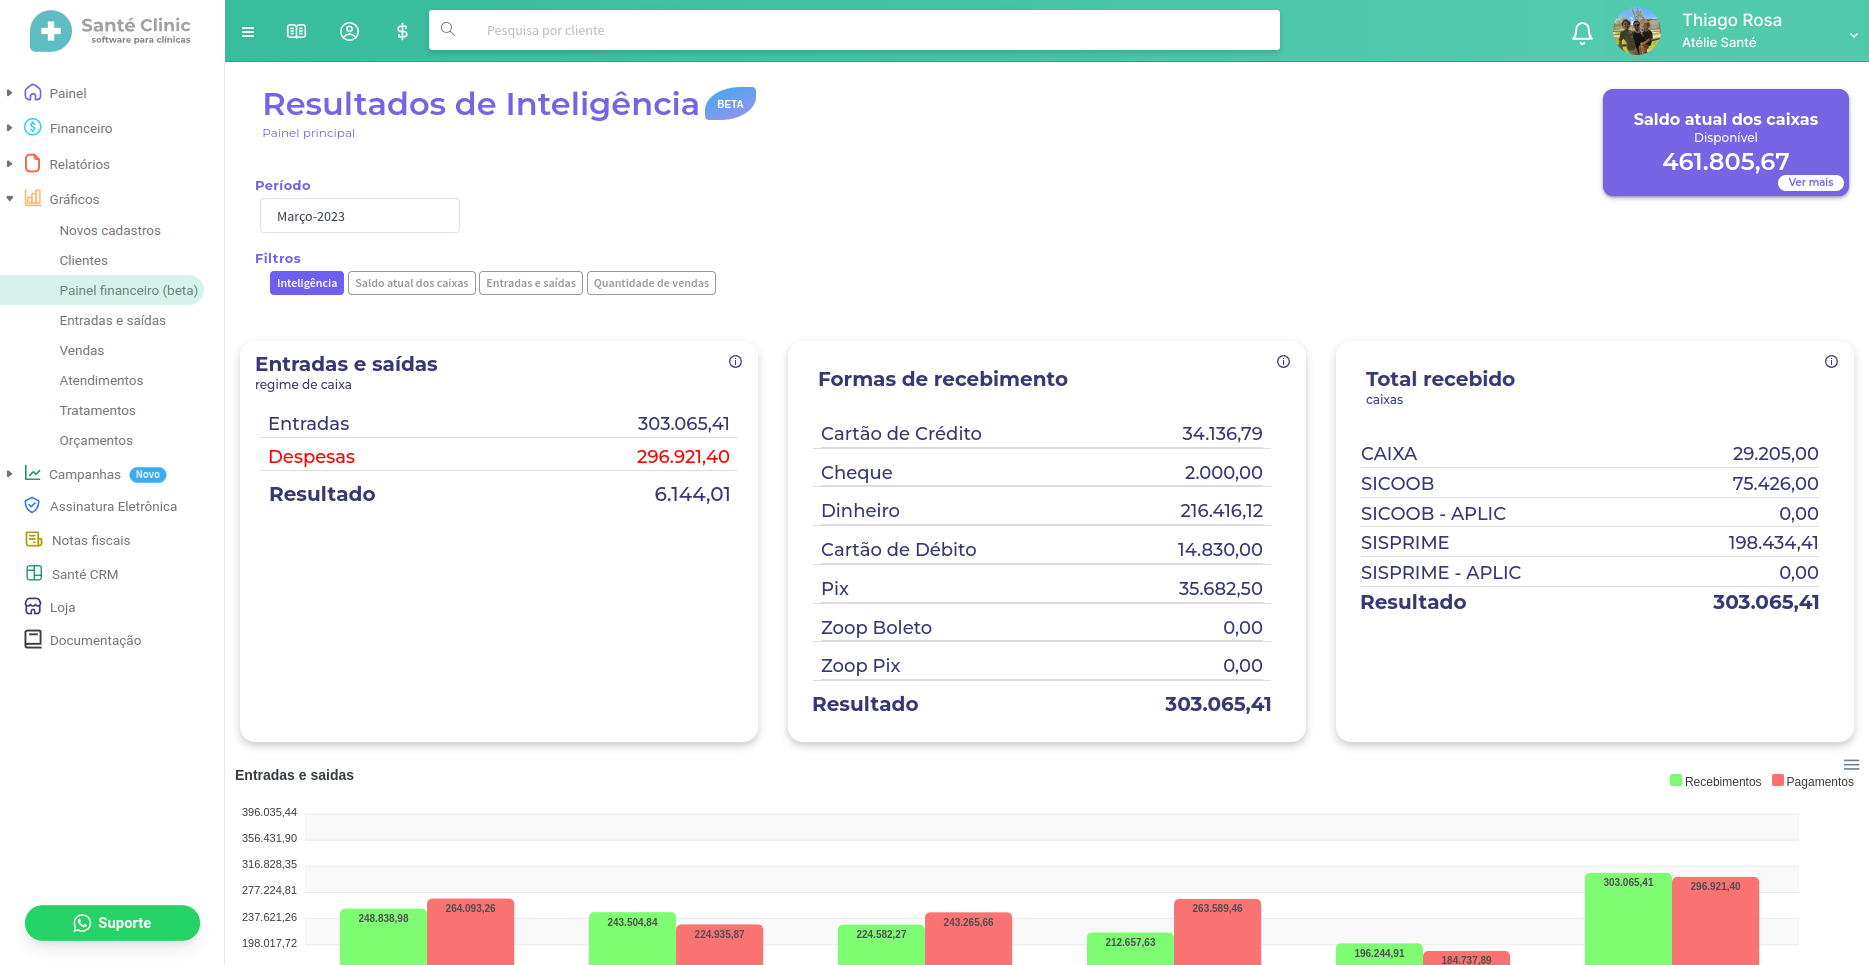Open the Thiago Rosa user dropdown
The height and width of the screenshot is (965, 1869).
(x=1852, y=35)
